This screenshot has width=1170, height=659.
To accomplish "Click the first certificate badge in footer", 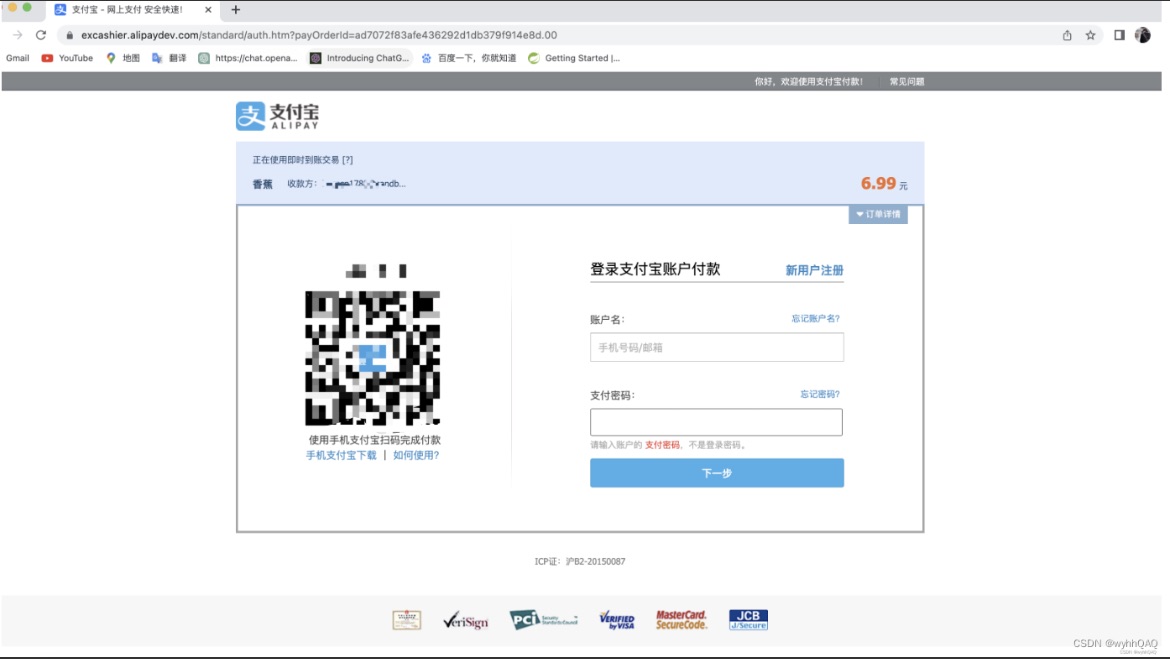I will click(407, 620).
